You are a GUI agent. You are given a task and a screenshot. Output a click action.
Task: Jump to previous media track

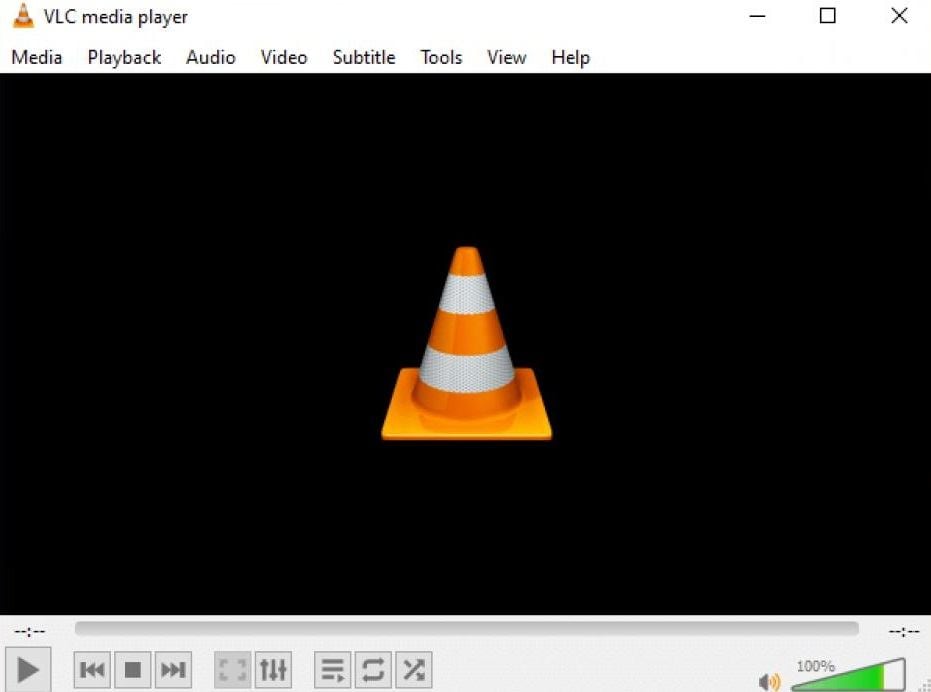[92, 670]
